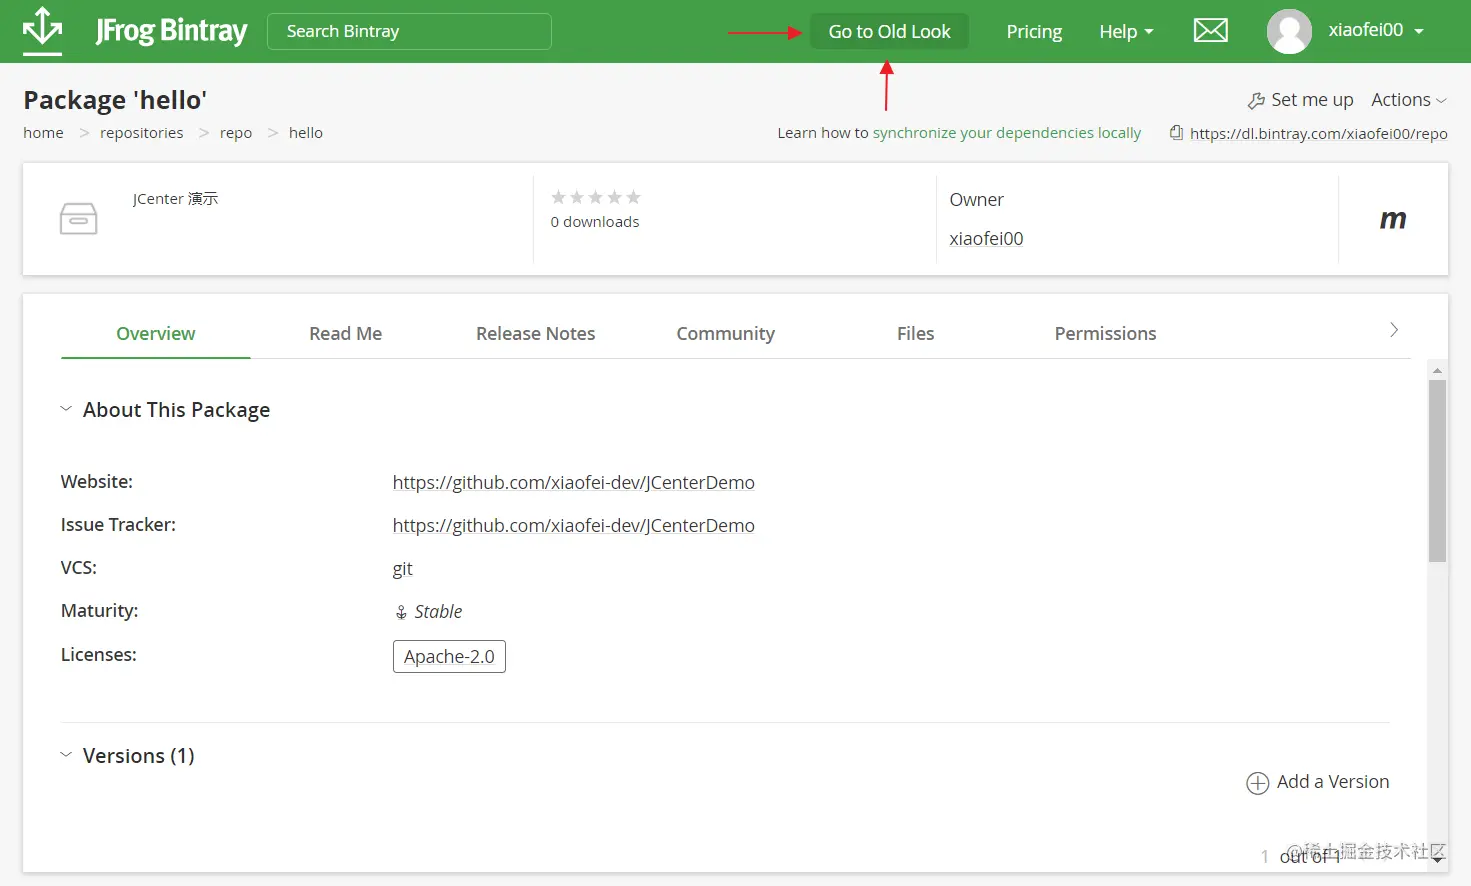The height and width of the screenshot is (886, 1471).
Task: Click the vertical scrollbar thumb
Action: [1437, 470]
